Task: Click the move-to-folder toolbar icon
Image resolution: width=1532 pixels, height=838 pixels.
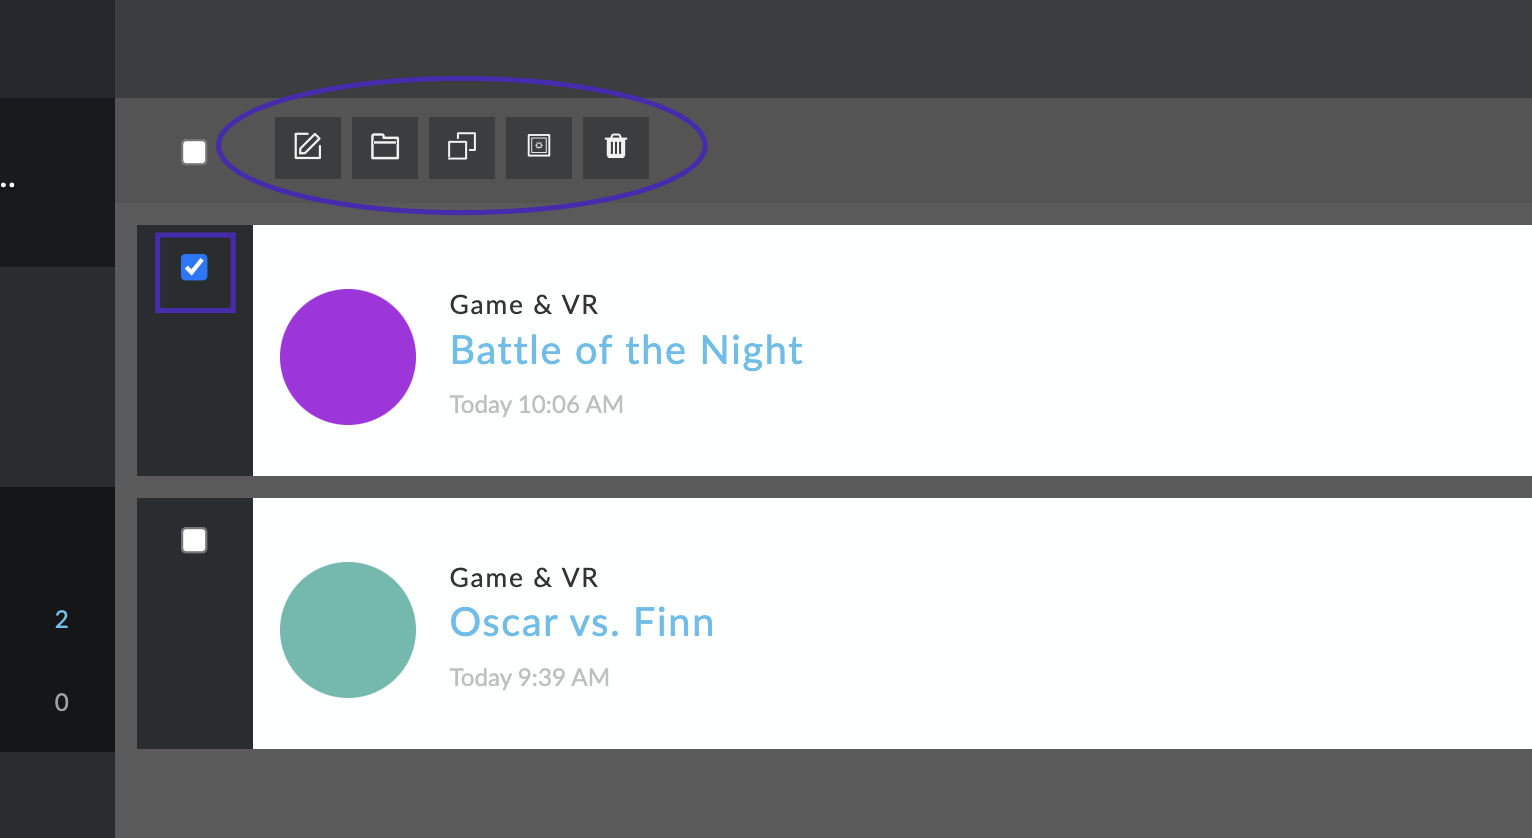Action: 385,147
